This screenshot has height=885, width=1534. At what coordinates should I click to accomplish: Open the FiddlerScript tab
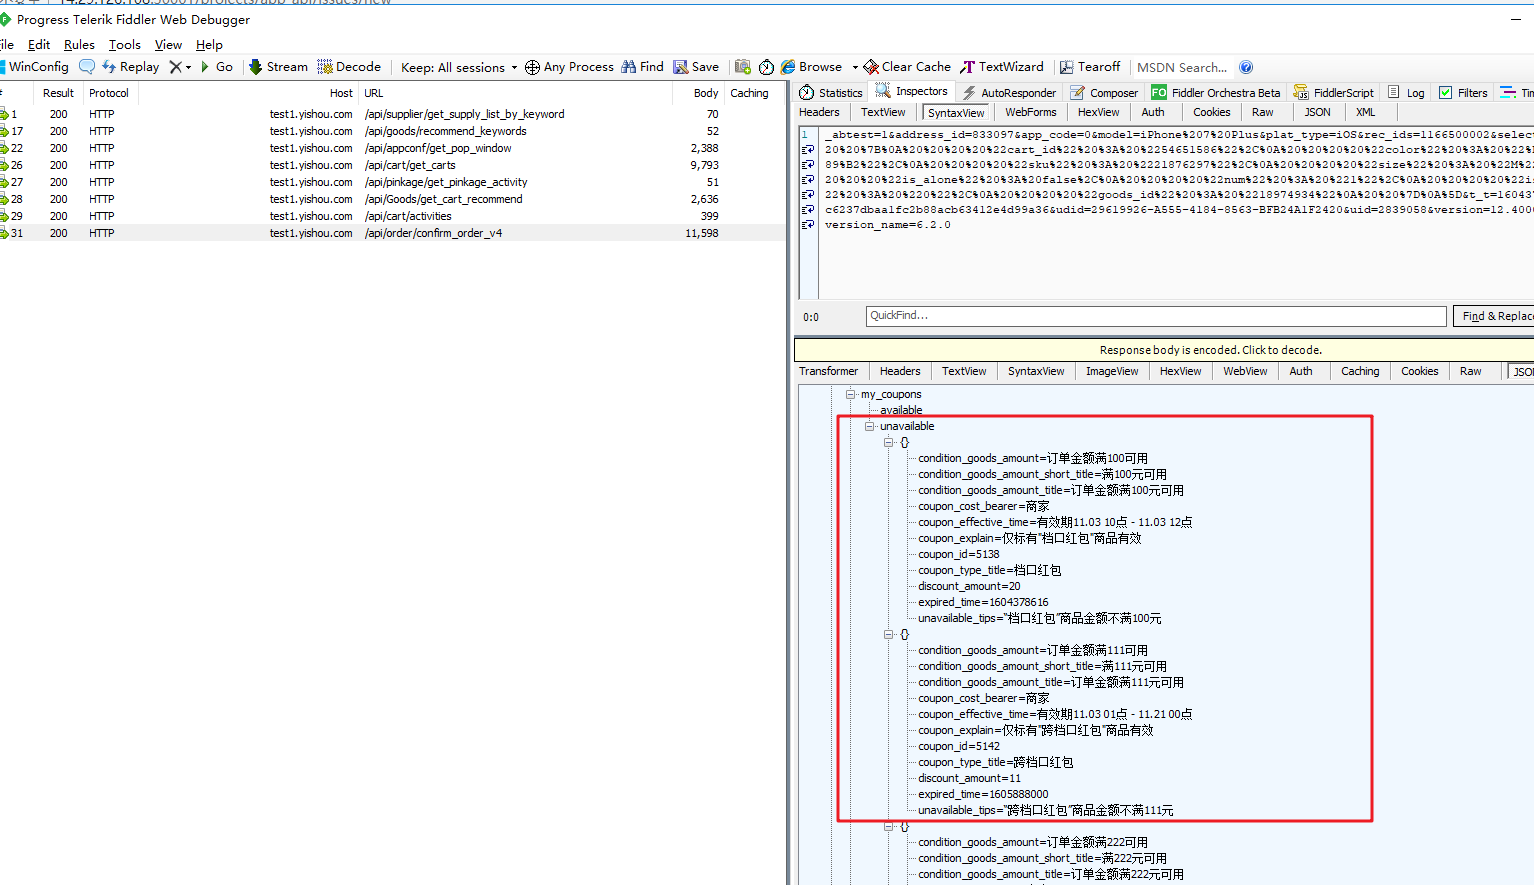click(x=1334, y=93)
